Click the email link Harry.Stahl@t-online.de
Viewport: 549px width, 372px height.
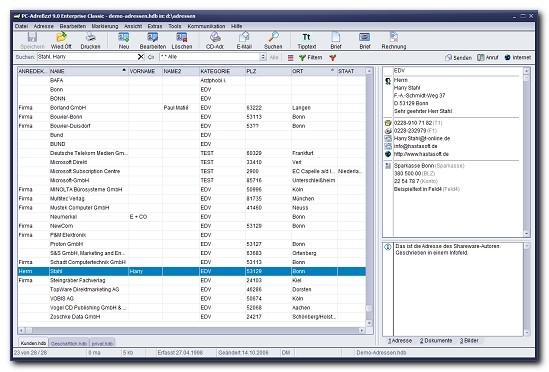click(422, 138)
